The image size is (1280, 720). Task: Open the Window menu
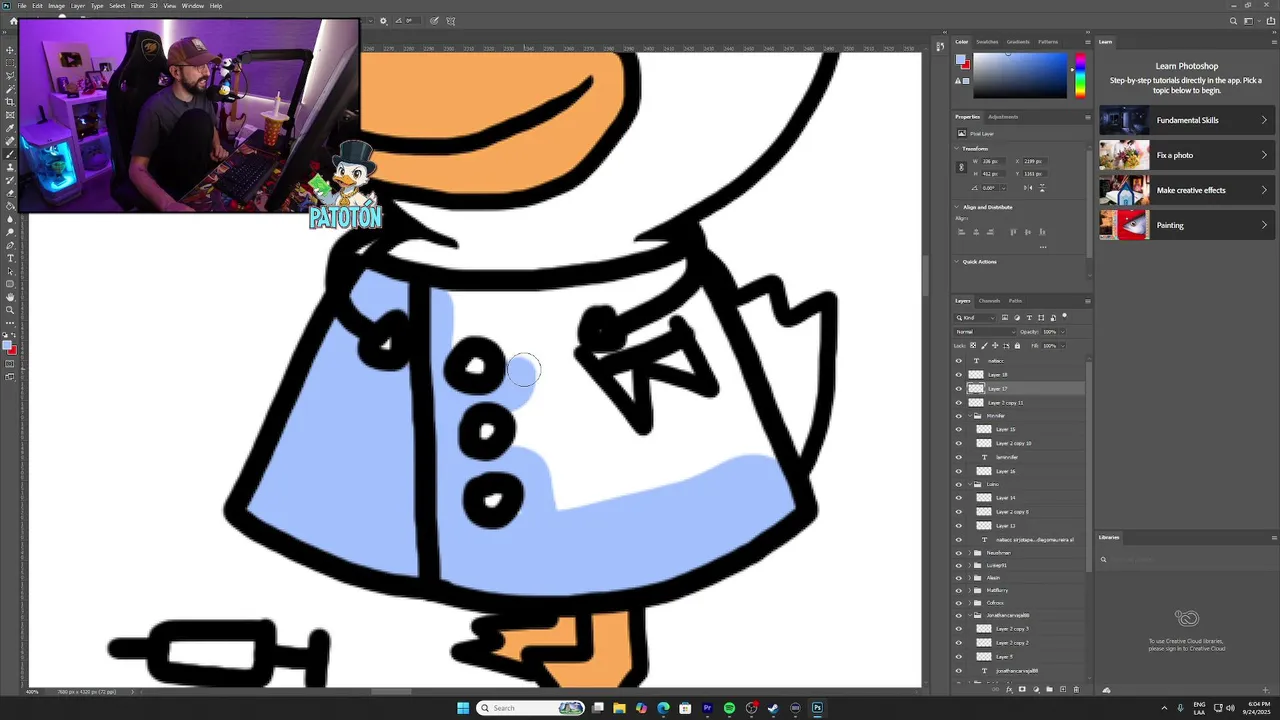point(193,6)
